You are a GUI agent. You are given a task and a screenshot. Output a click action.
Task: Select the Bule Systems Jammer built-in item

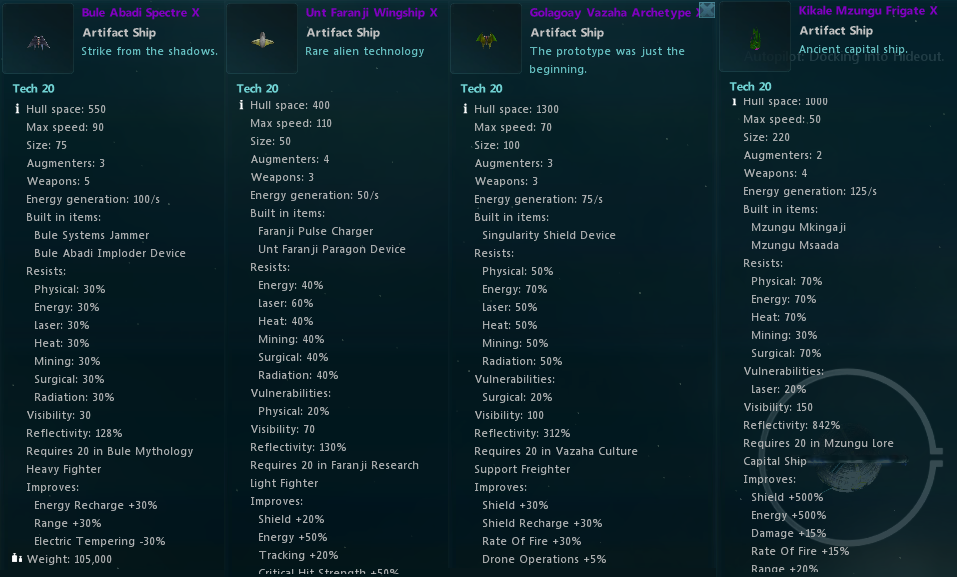tap(91, 235)
